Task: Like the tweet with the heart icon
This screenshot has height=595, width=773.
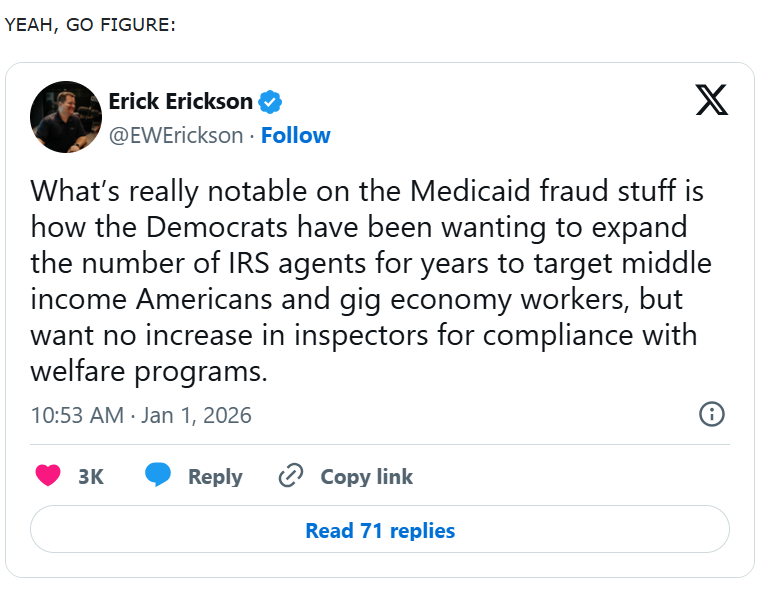Action: (x=48, y=476)
